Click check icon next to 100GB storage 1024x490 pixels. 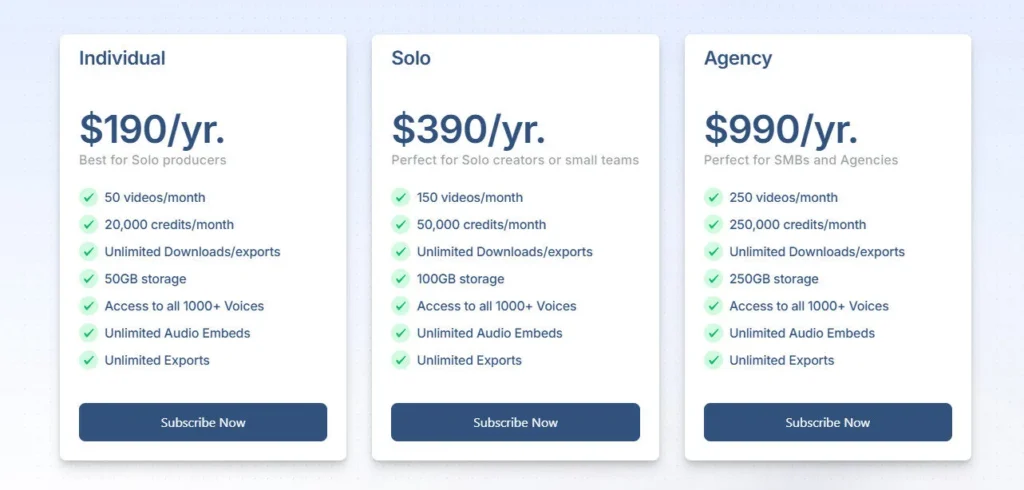[401, 279]
